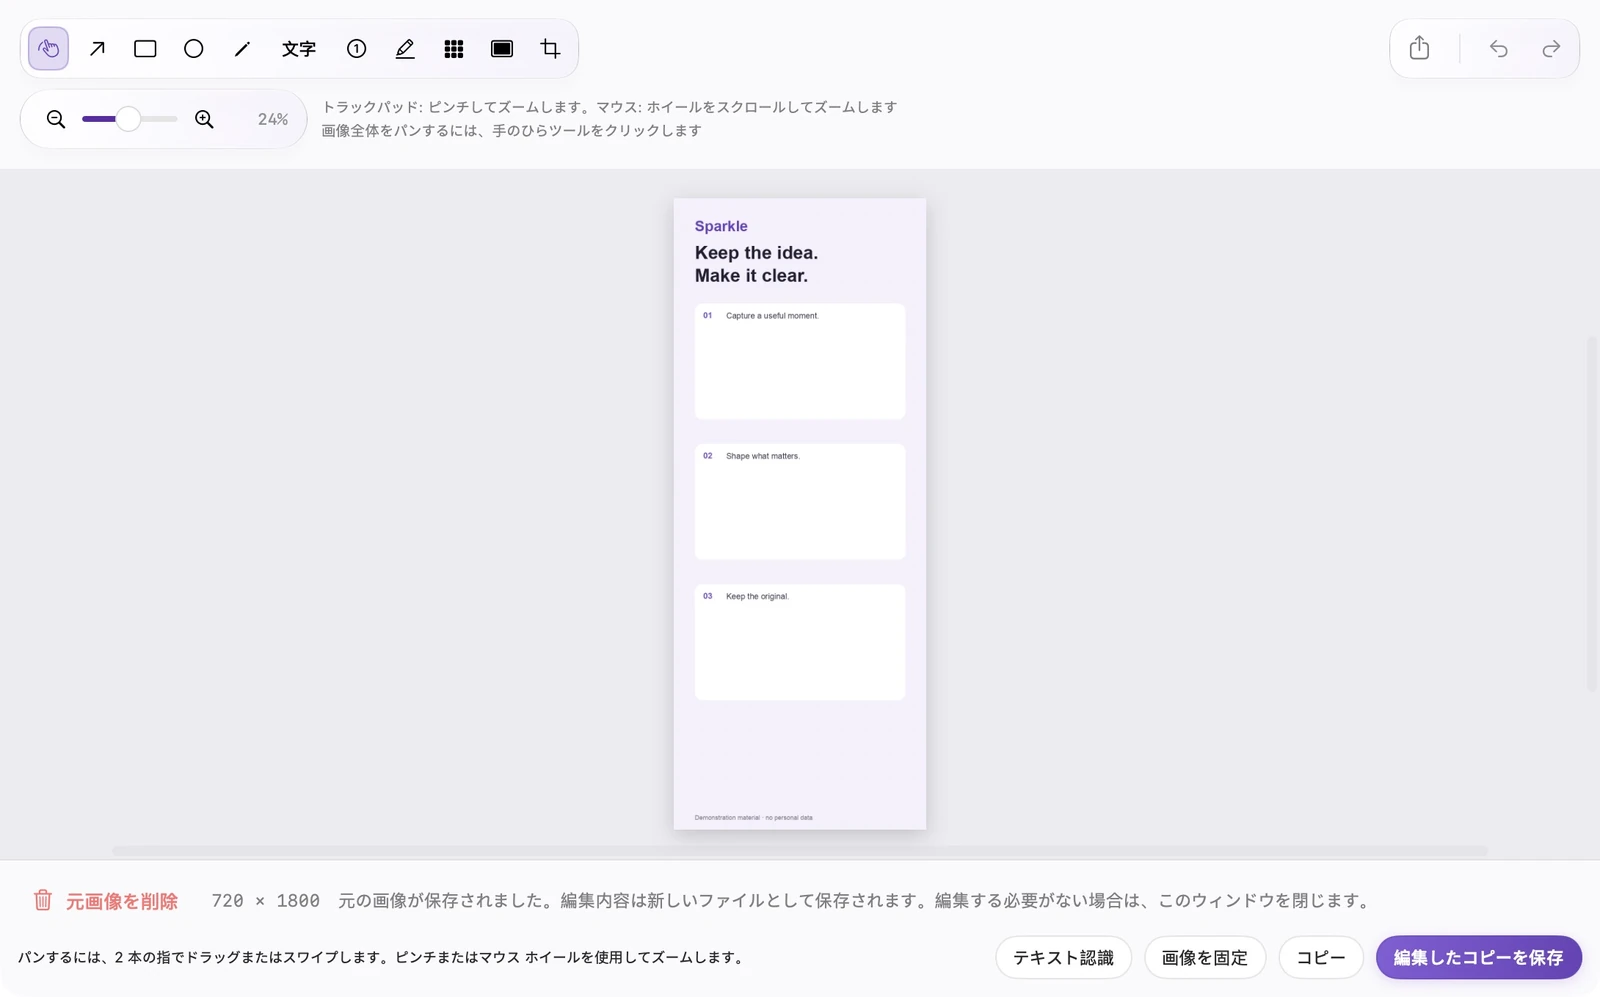Screen dimensions: 1600x997
Task: Save with 編集したコピーを保存
Action: [x=1479, y=958]
